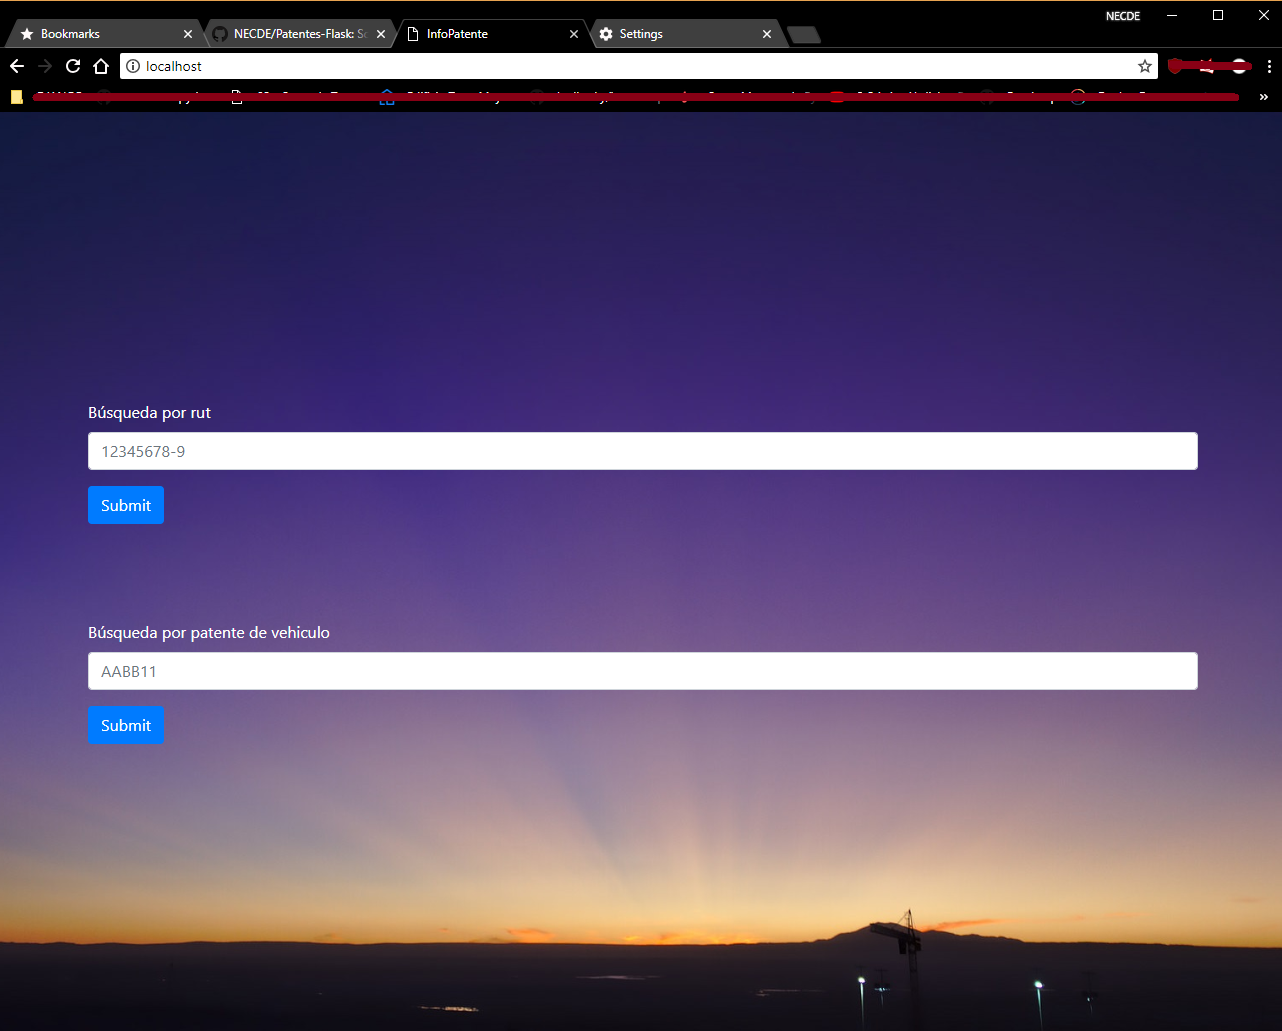
Task: Close the InfoPatente tab
Action: coord(574,34)
